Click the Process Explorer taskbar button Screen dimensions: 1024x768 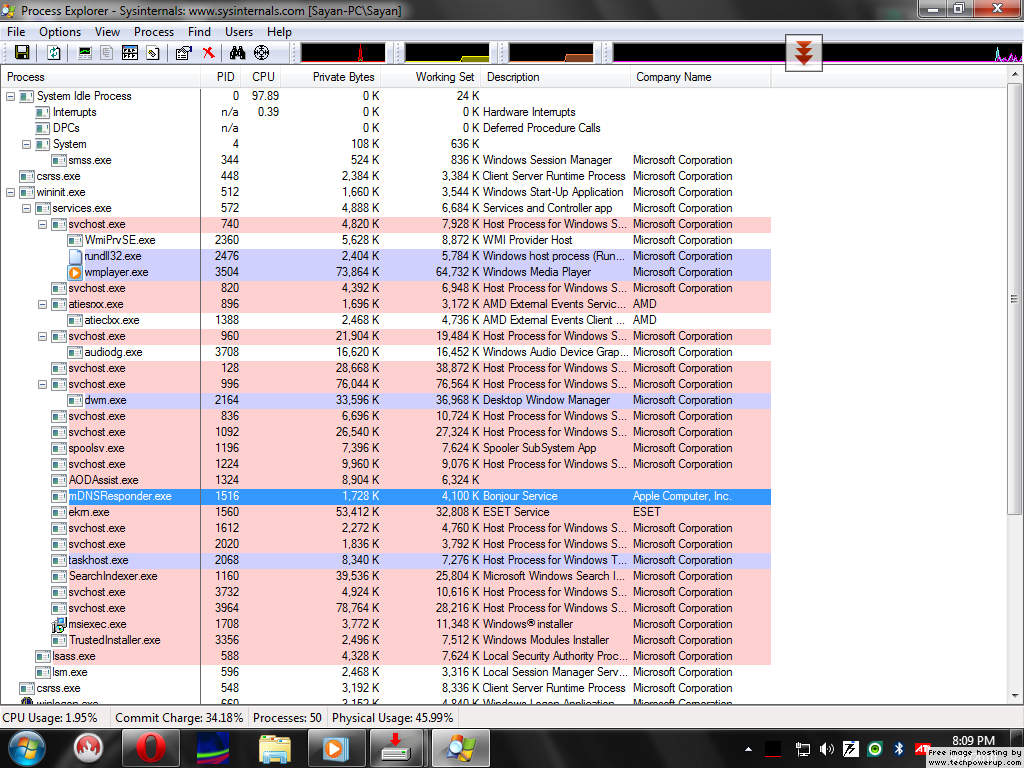tap(461, 748)
